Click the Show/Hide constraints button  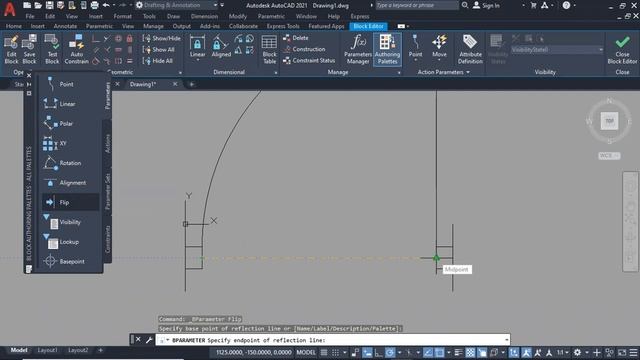tap(162, 38)
